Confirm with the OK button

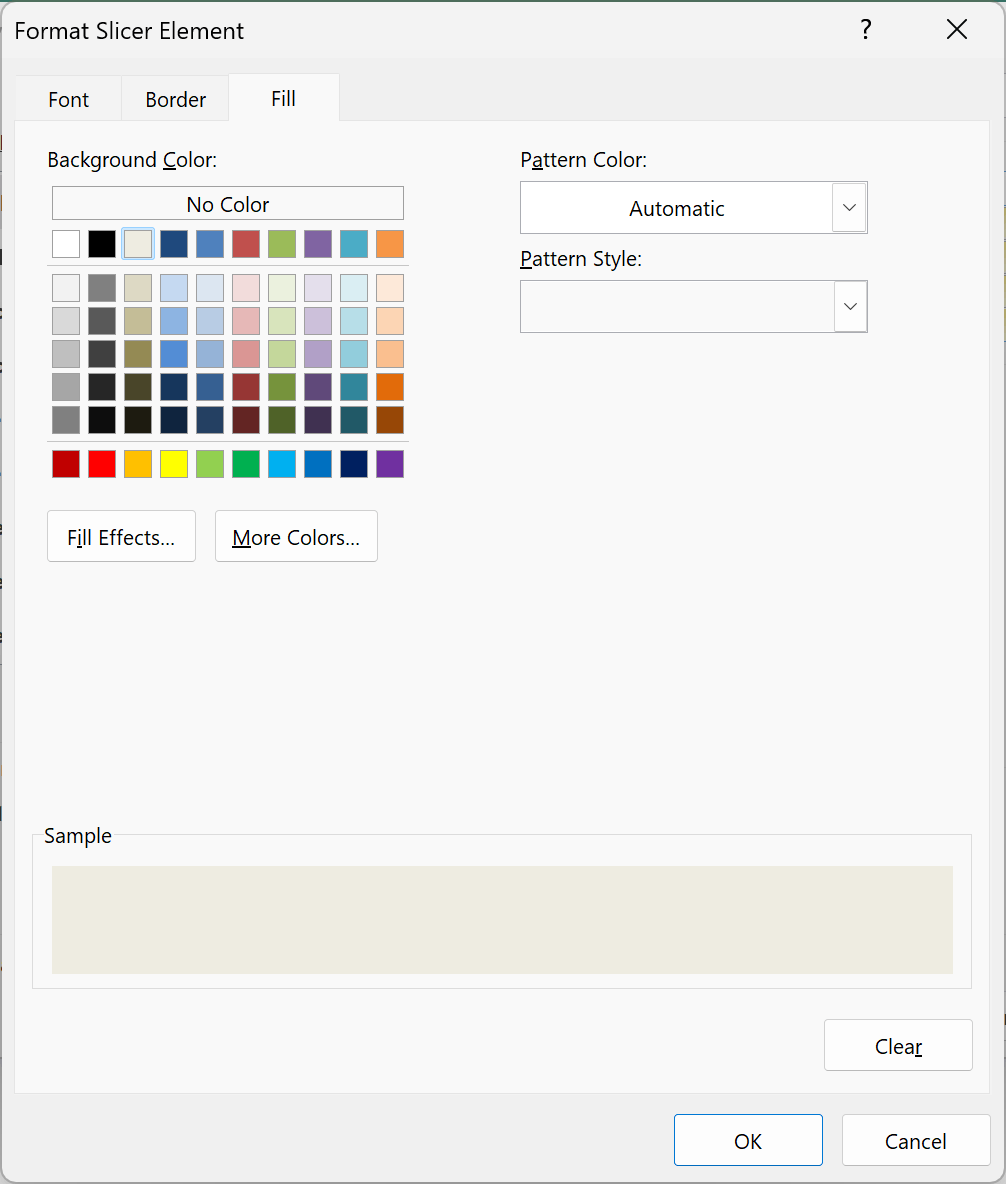[x=748, y=1141]
